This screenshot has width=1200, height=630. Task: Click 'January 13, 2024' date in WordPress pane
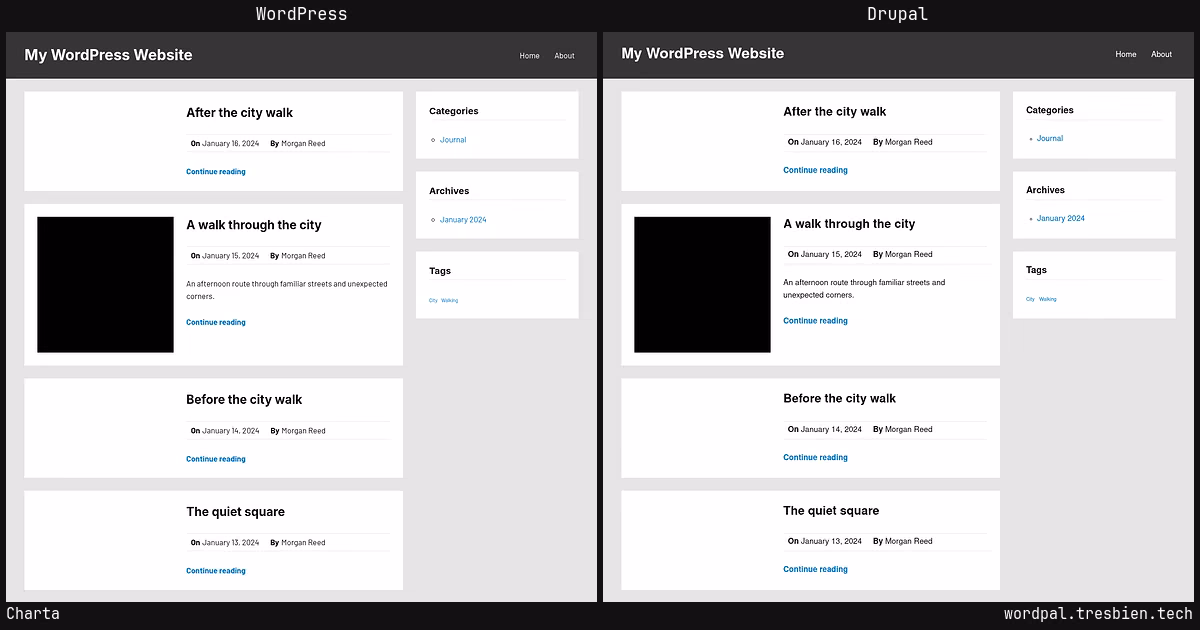coord(230,543)
